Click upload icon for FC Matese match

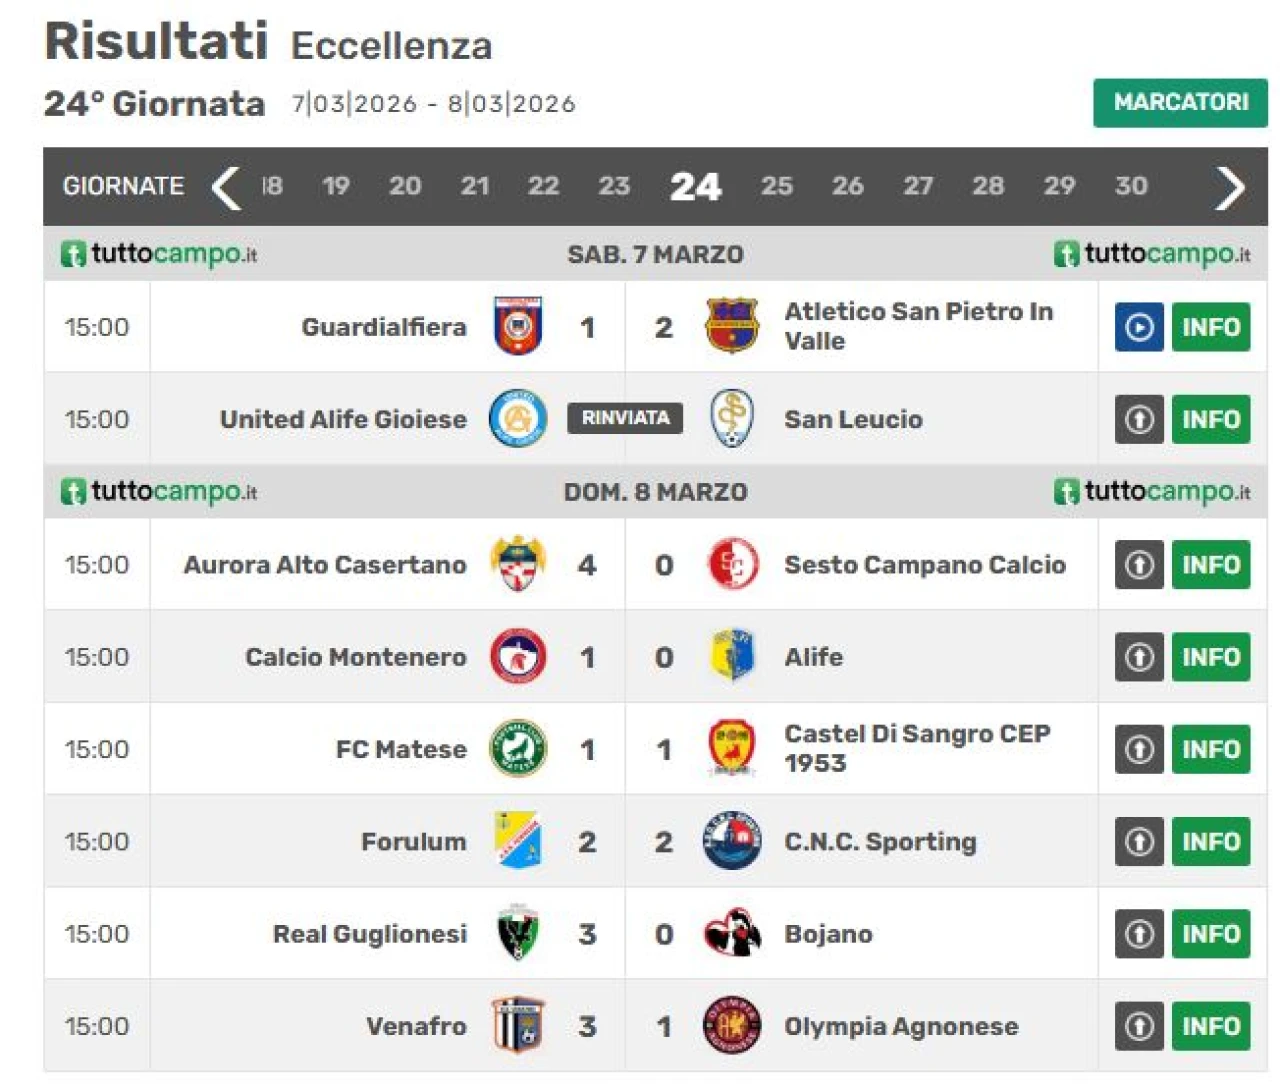(1139, 749)
